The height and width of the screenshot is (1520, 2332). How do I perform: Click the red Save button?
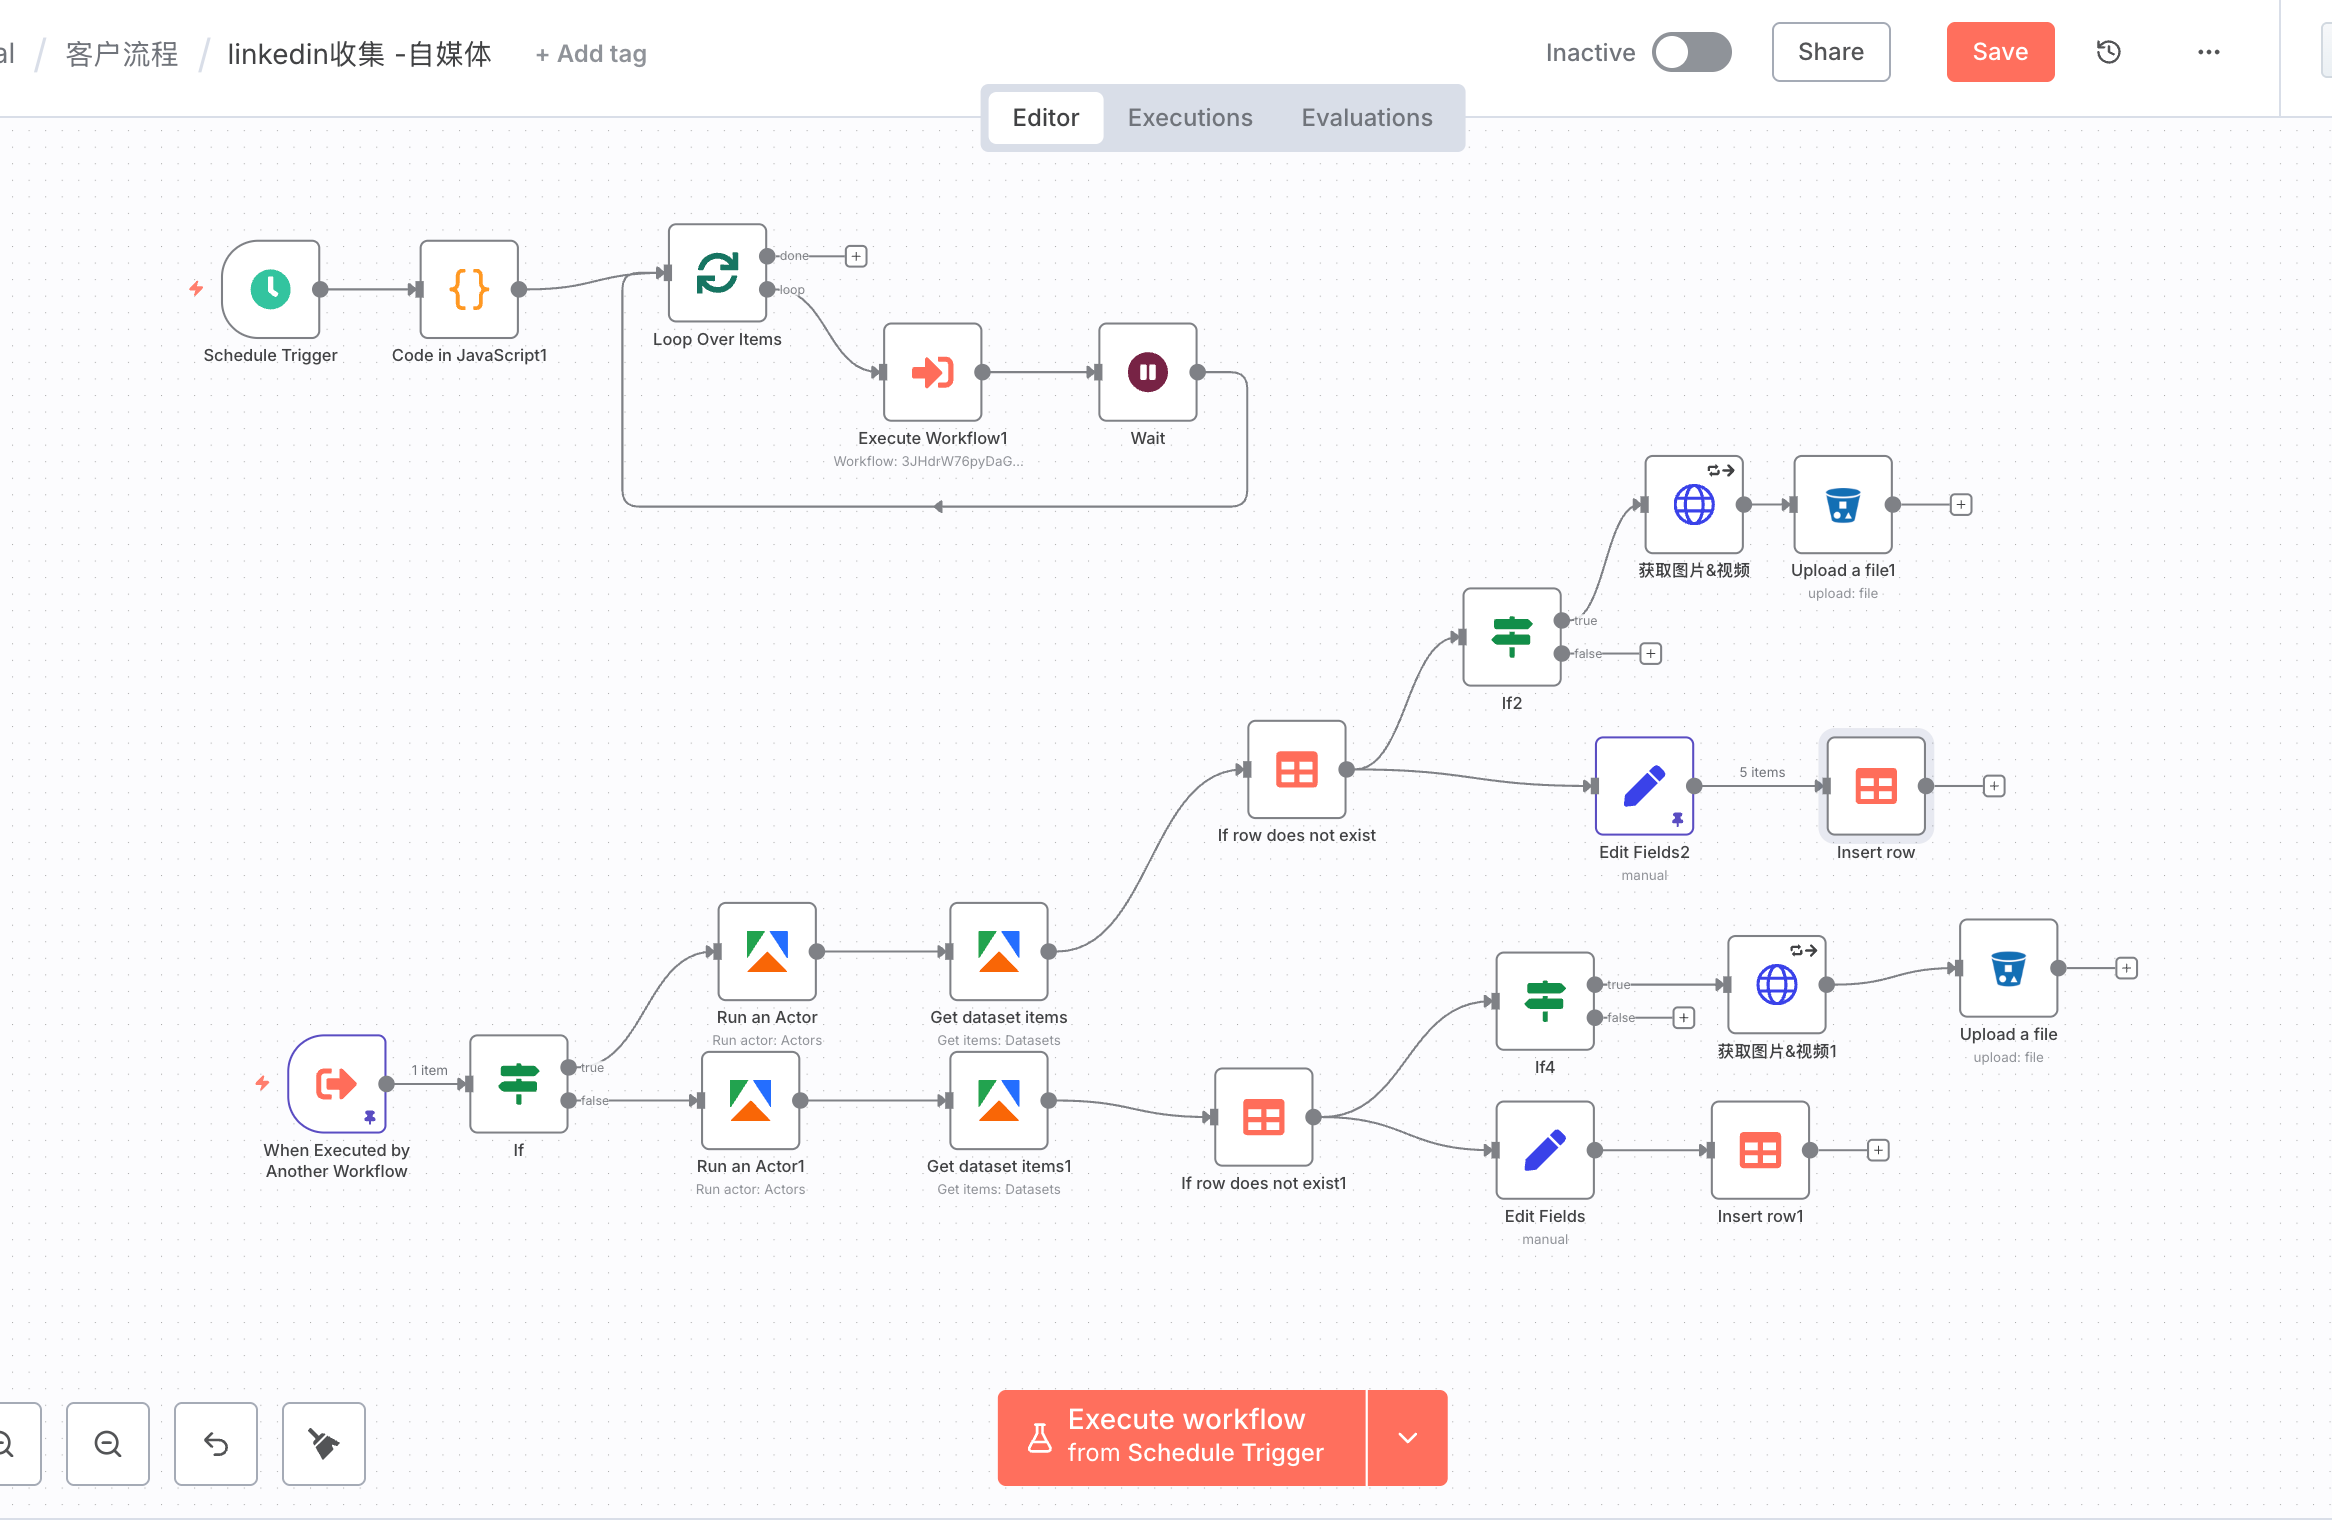tap(2000, 52)
